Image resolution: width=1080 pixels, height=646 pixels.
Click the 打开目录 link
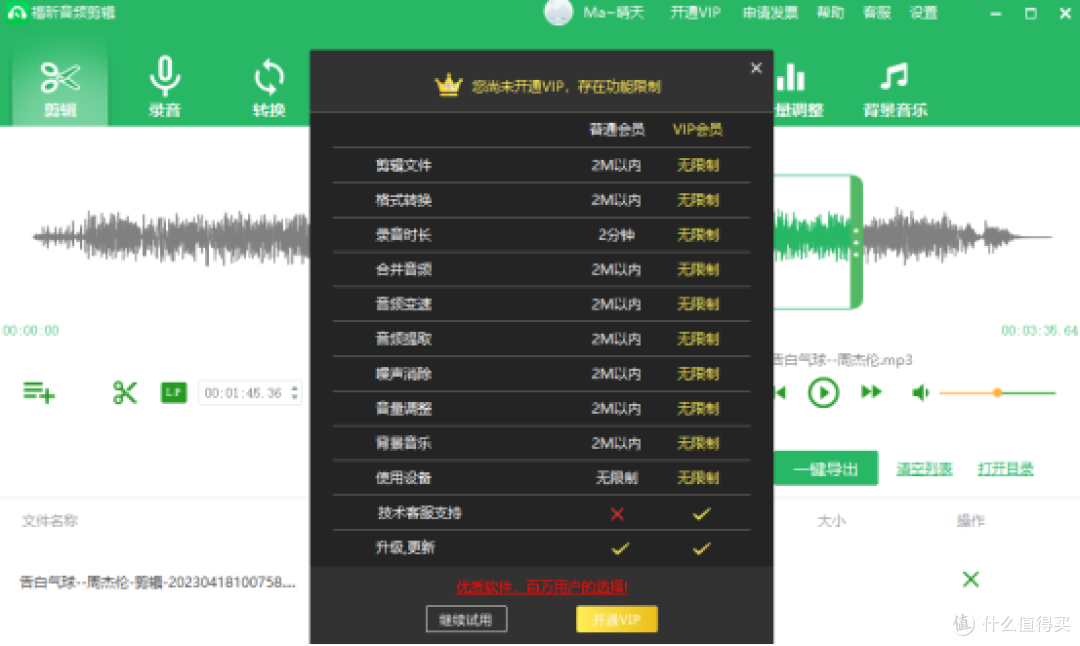[x=1006, y=469]
